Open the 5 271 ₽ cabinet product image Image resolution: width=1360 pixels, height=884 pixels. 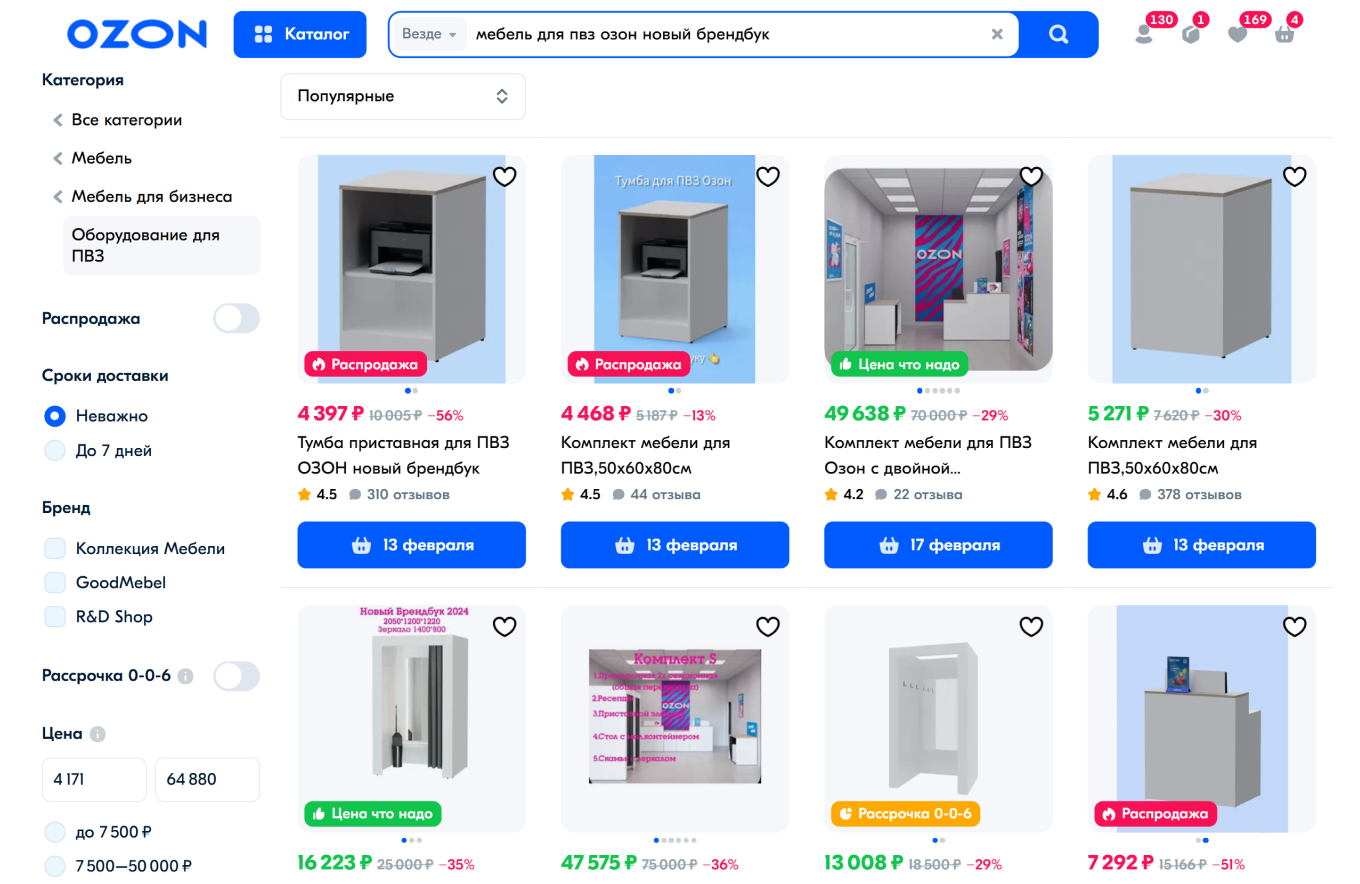point(1202,269)
